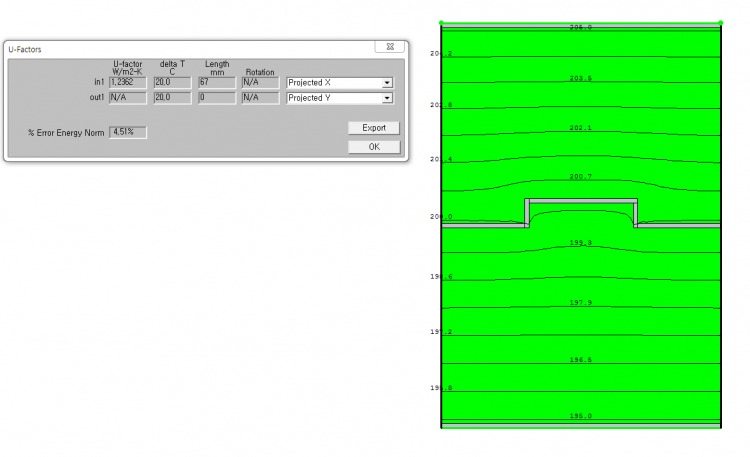Click the Export button
The image size is (750, 457).
pyautogui.click(x=374, y=128)
